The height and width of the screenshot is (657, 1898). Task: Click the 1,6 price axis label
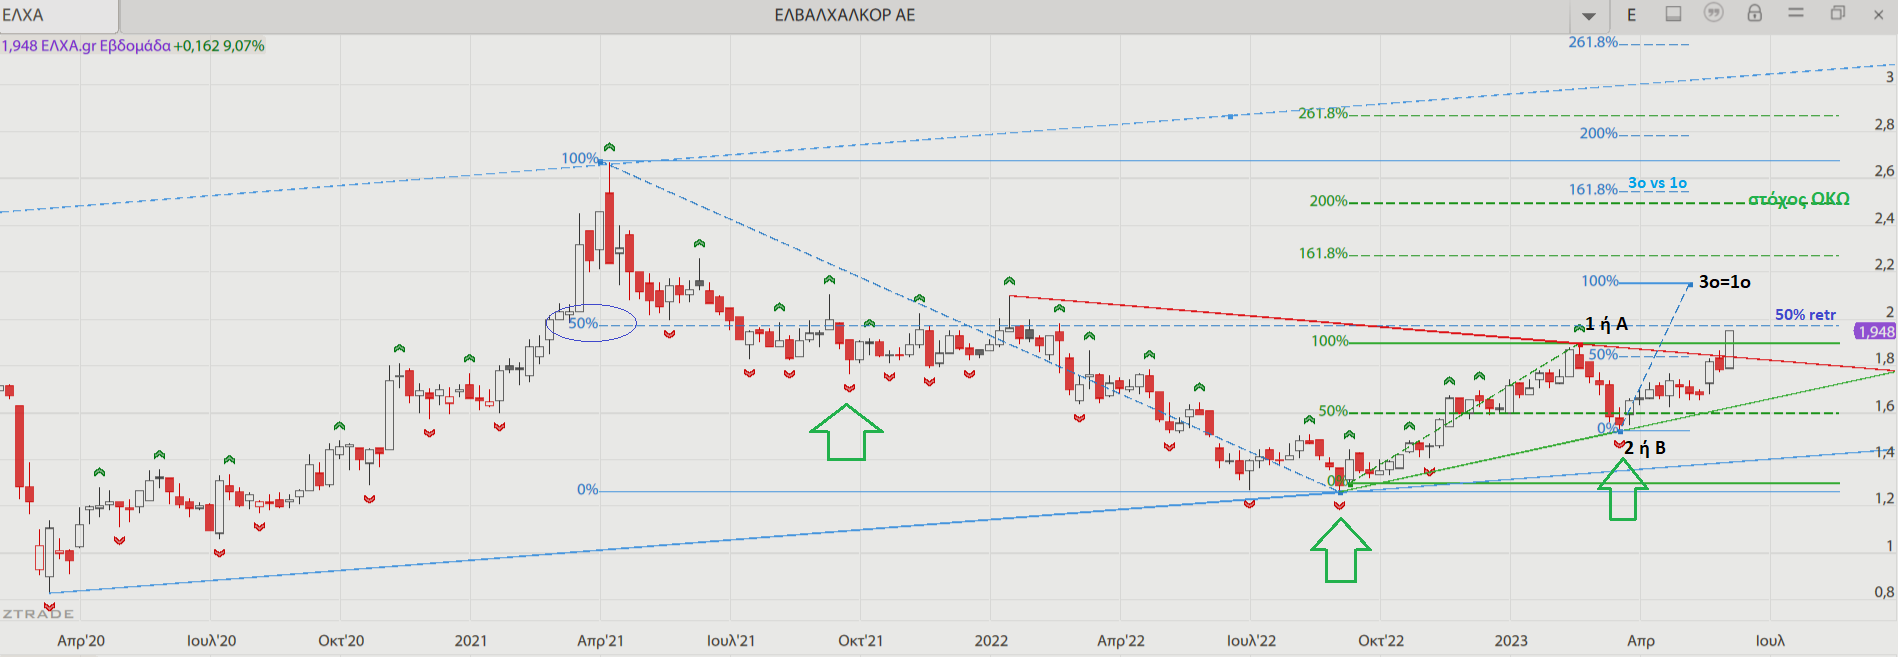point(1884,405)
